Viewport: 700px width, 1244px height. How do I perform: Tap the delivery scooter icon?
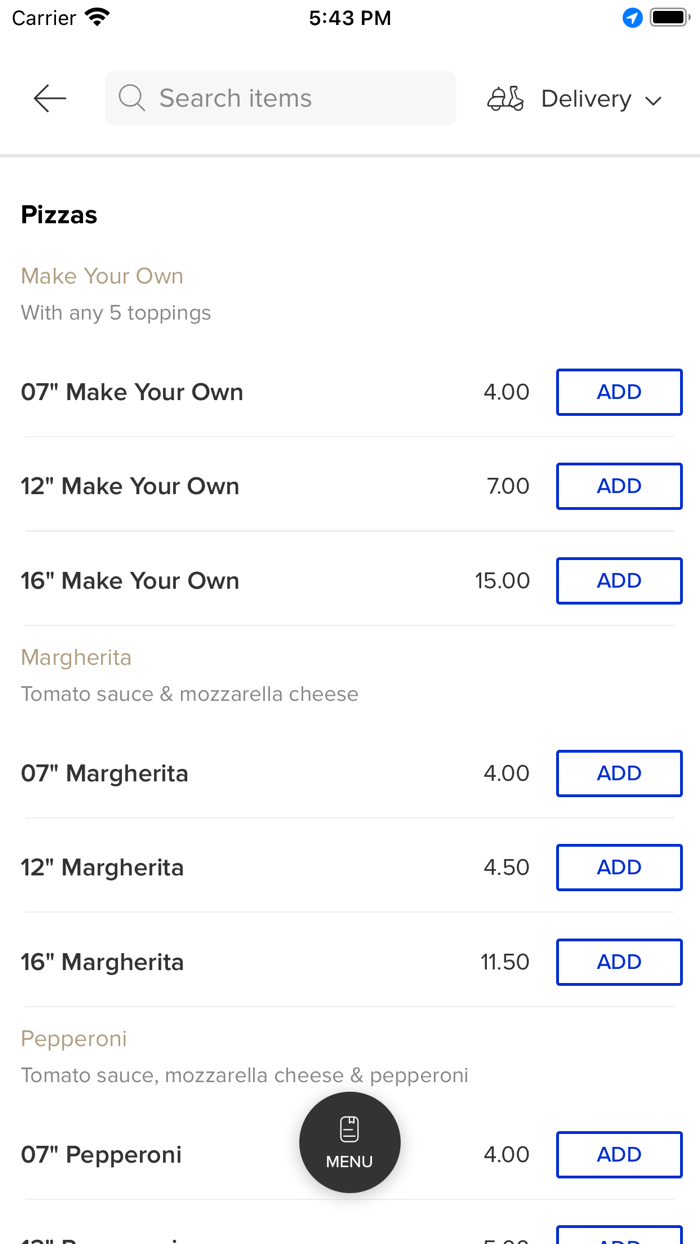505,98
